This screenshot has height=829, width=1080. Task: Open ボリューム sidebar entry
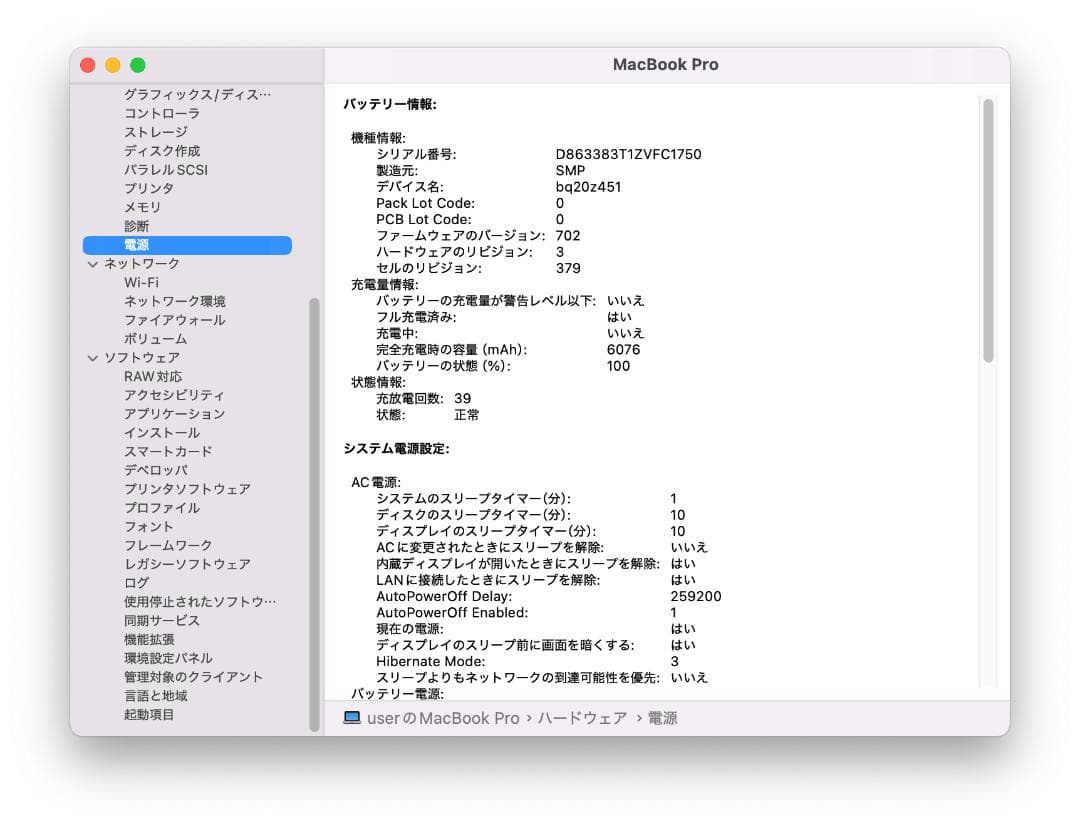[155, 339]
